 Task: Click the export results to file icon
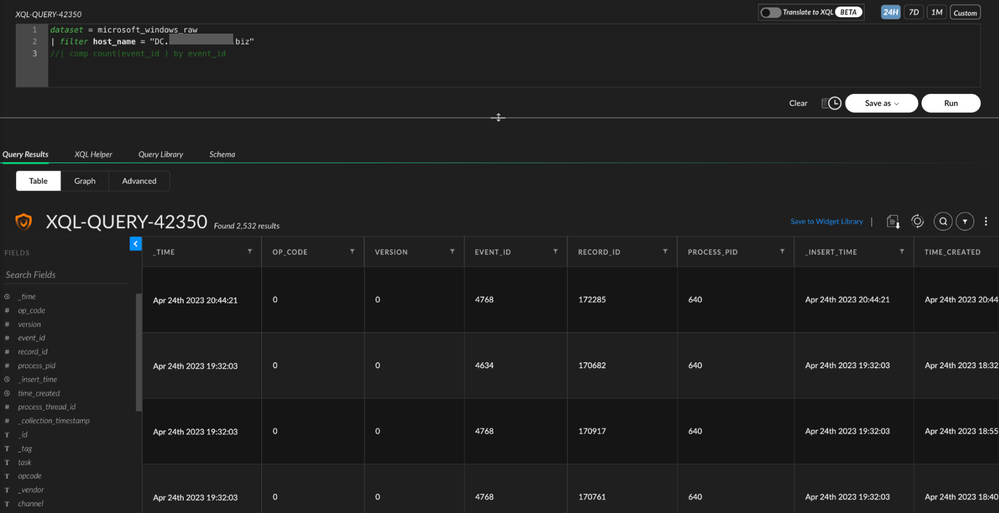coord(893,222)
